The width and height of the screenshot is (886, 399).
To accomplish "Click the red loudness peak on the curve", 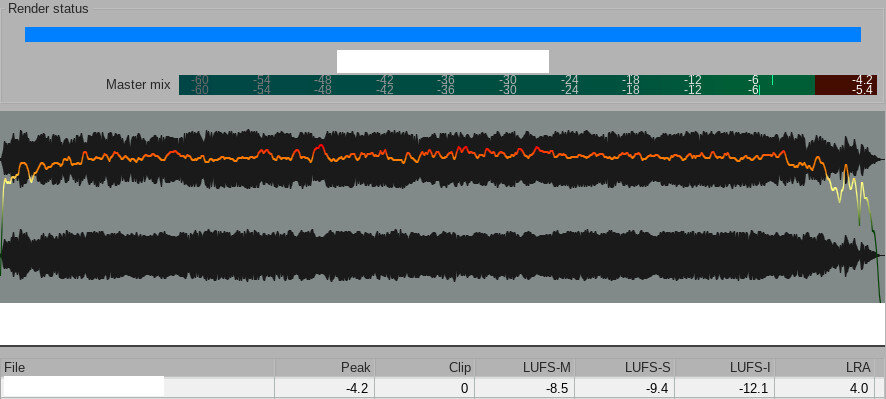I will [320, 146].
